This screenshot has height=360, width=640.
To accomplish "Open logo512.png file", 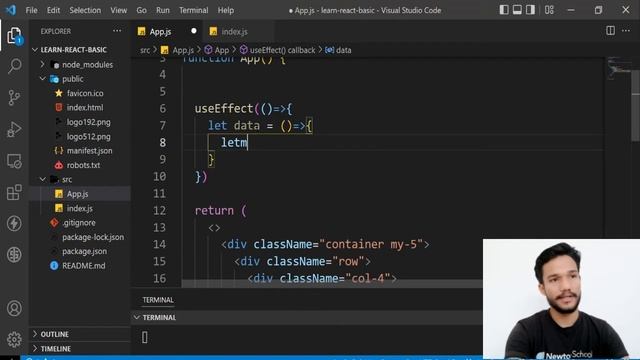I will click(88, 136).
